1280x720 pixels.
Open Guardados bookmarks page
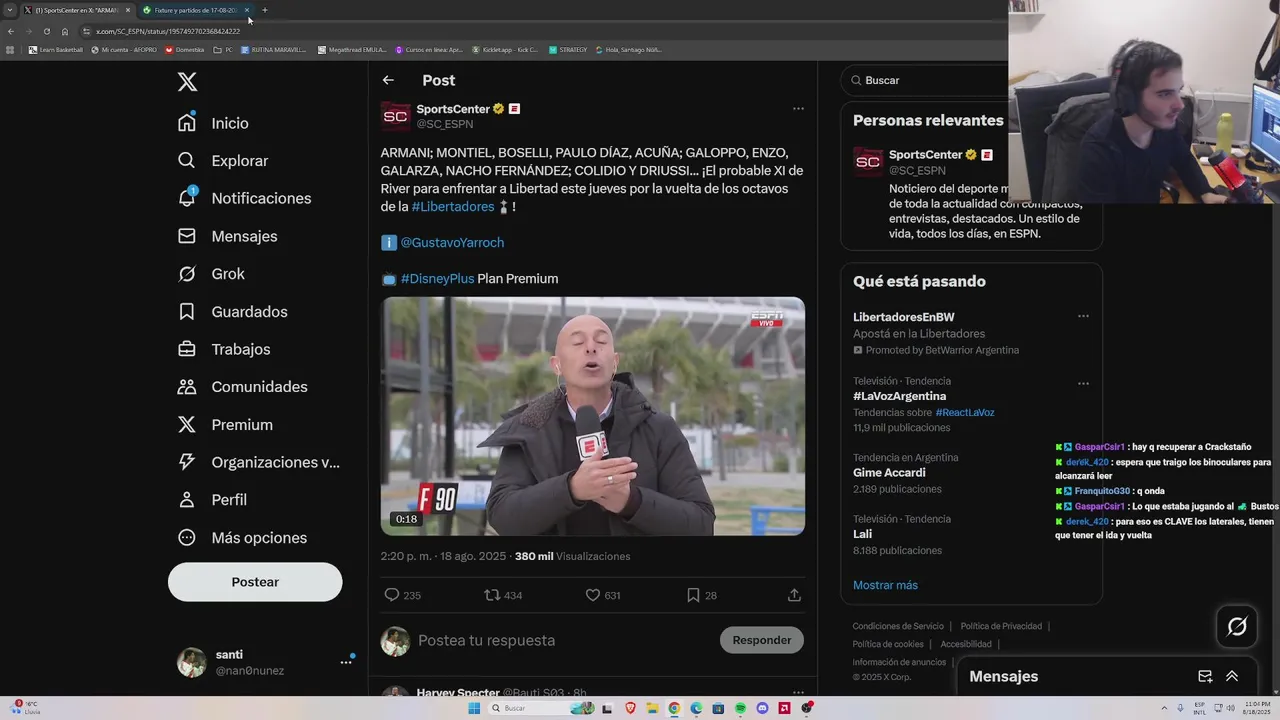tap(232, 311)
